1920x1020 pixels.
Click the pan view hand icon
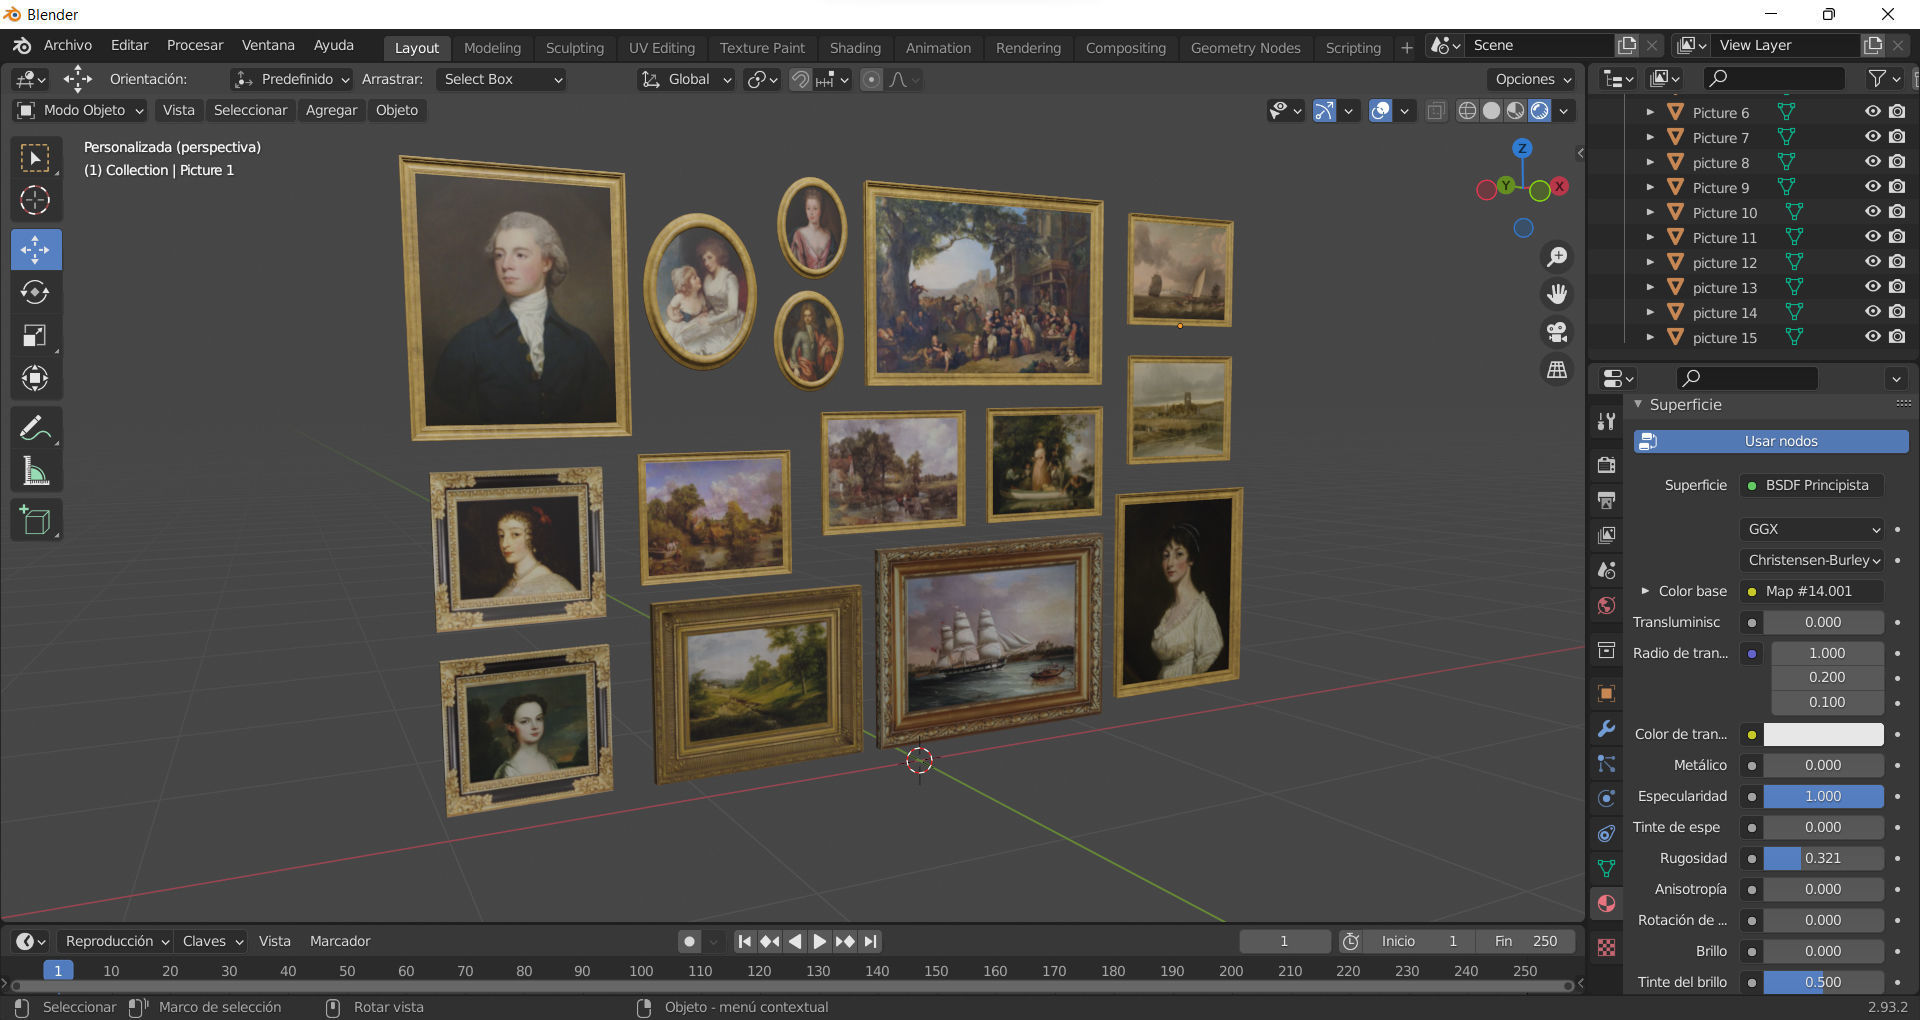[1557, 294]
